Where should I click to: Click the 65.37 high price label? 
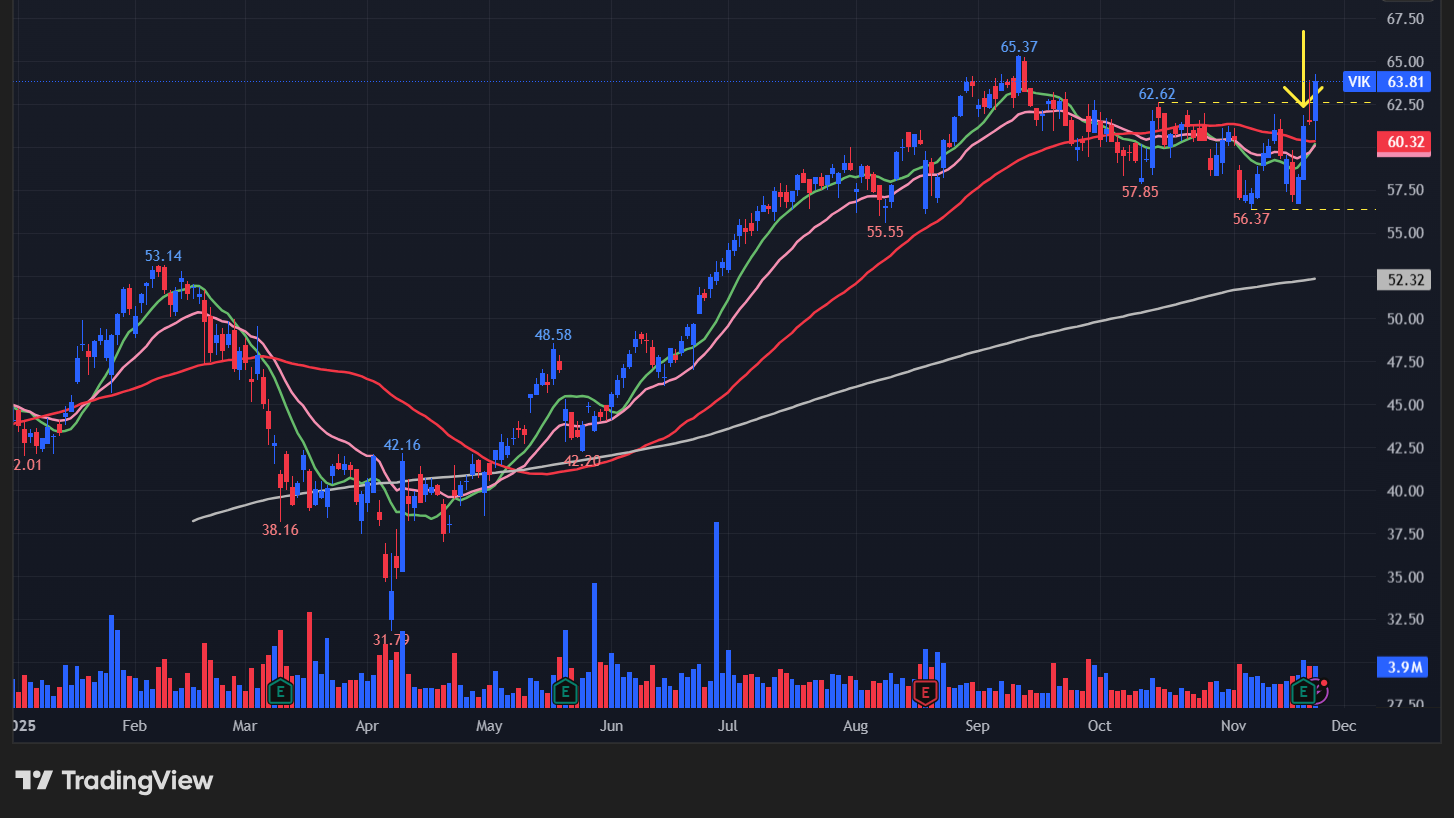1019,47
